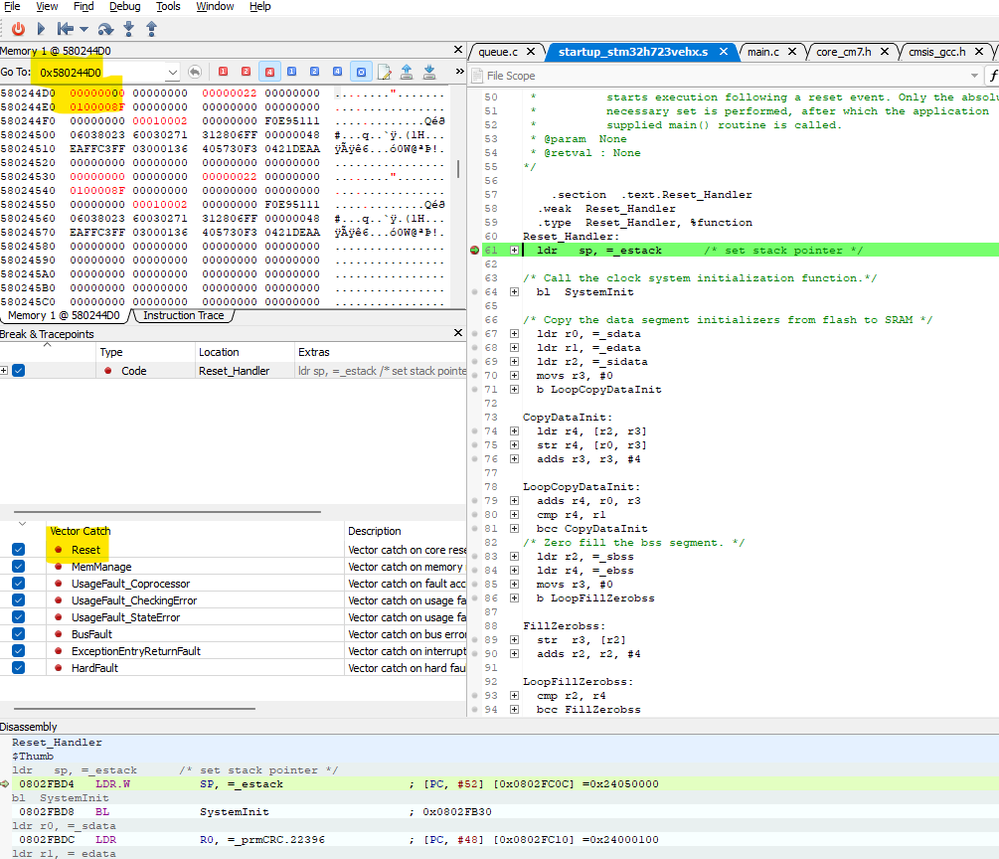Show more memory toolbar items
The image size is (999, 859).
pyautogui.click(x=459, y=71)
